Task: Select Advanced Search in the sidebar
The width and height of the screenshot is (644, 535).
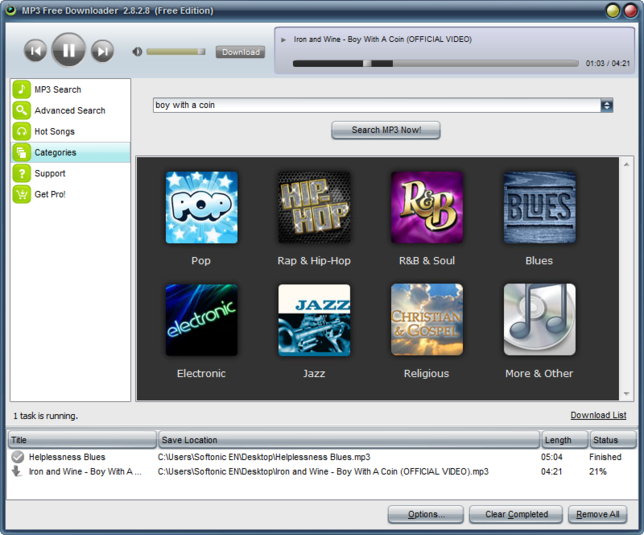Action: (x=70, y=110)
